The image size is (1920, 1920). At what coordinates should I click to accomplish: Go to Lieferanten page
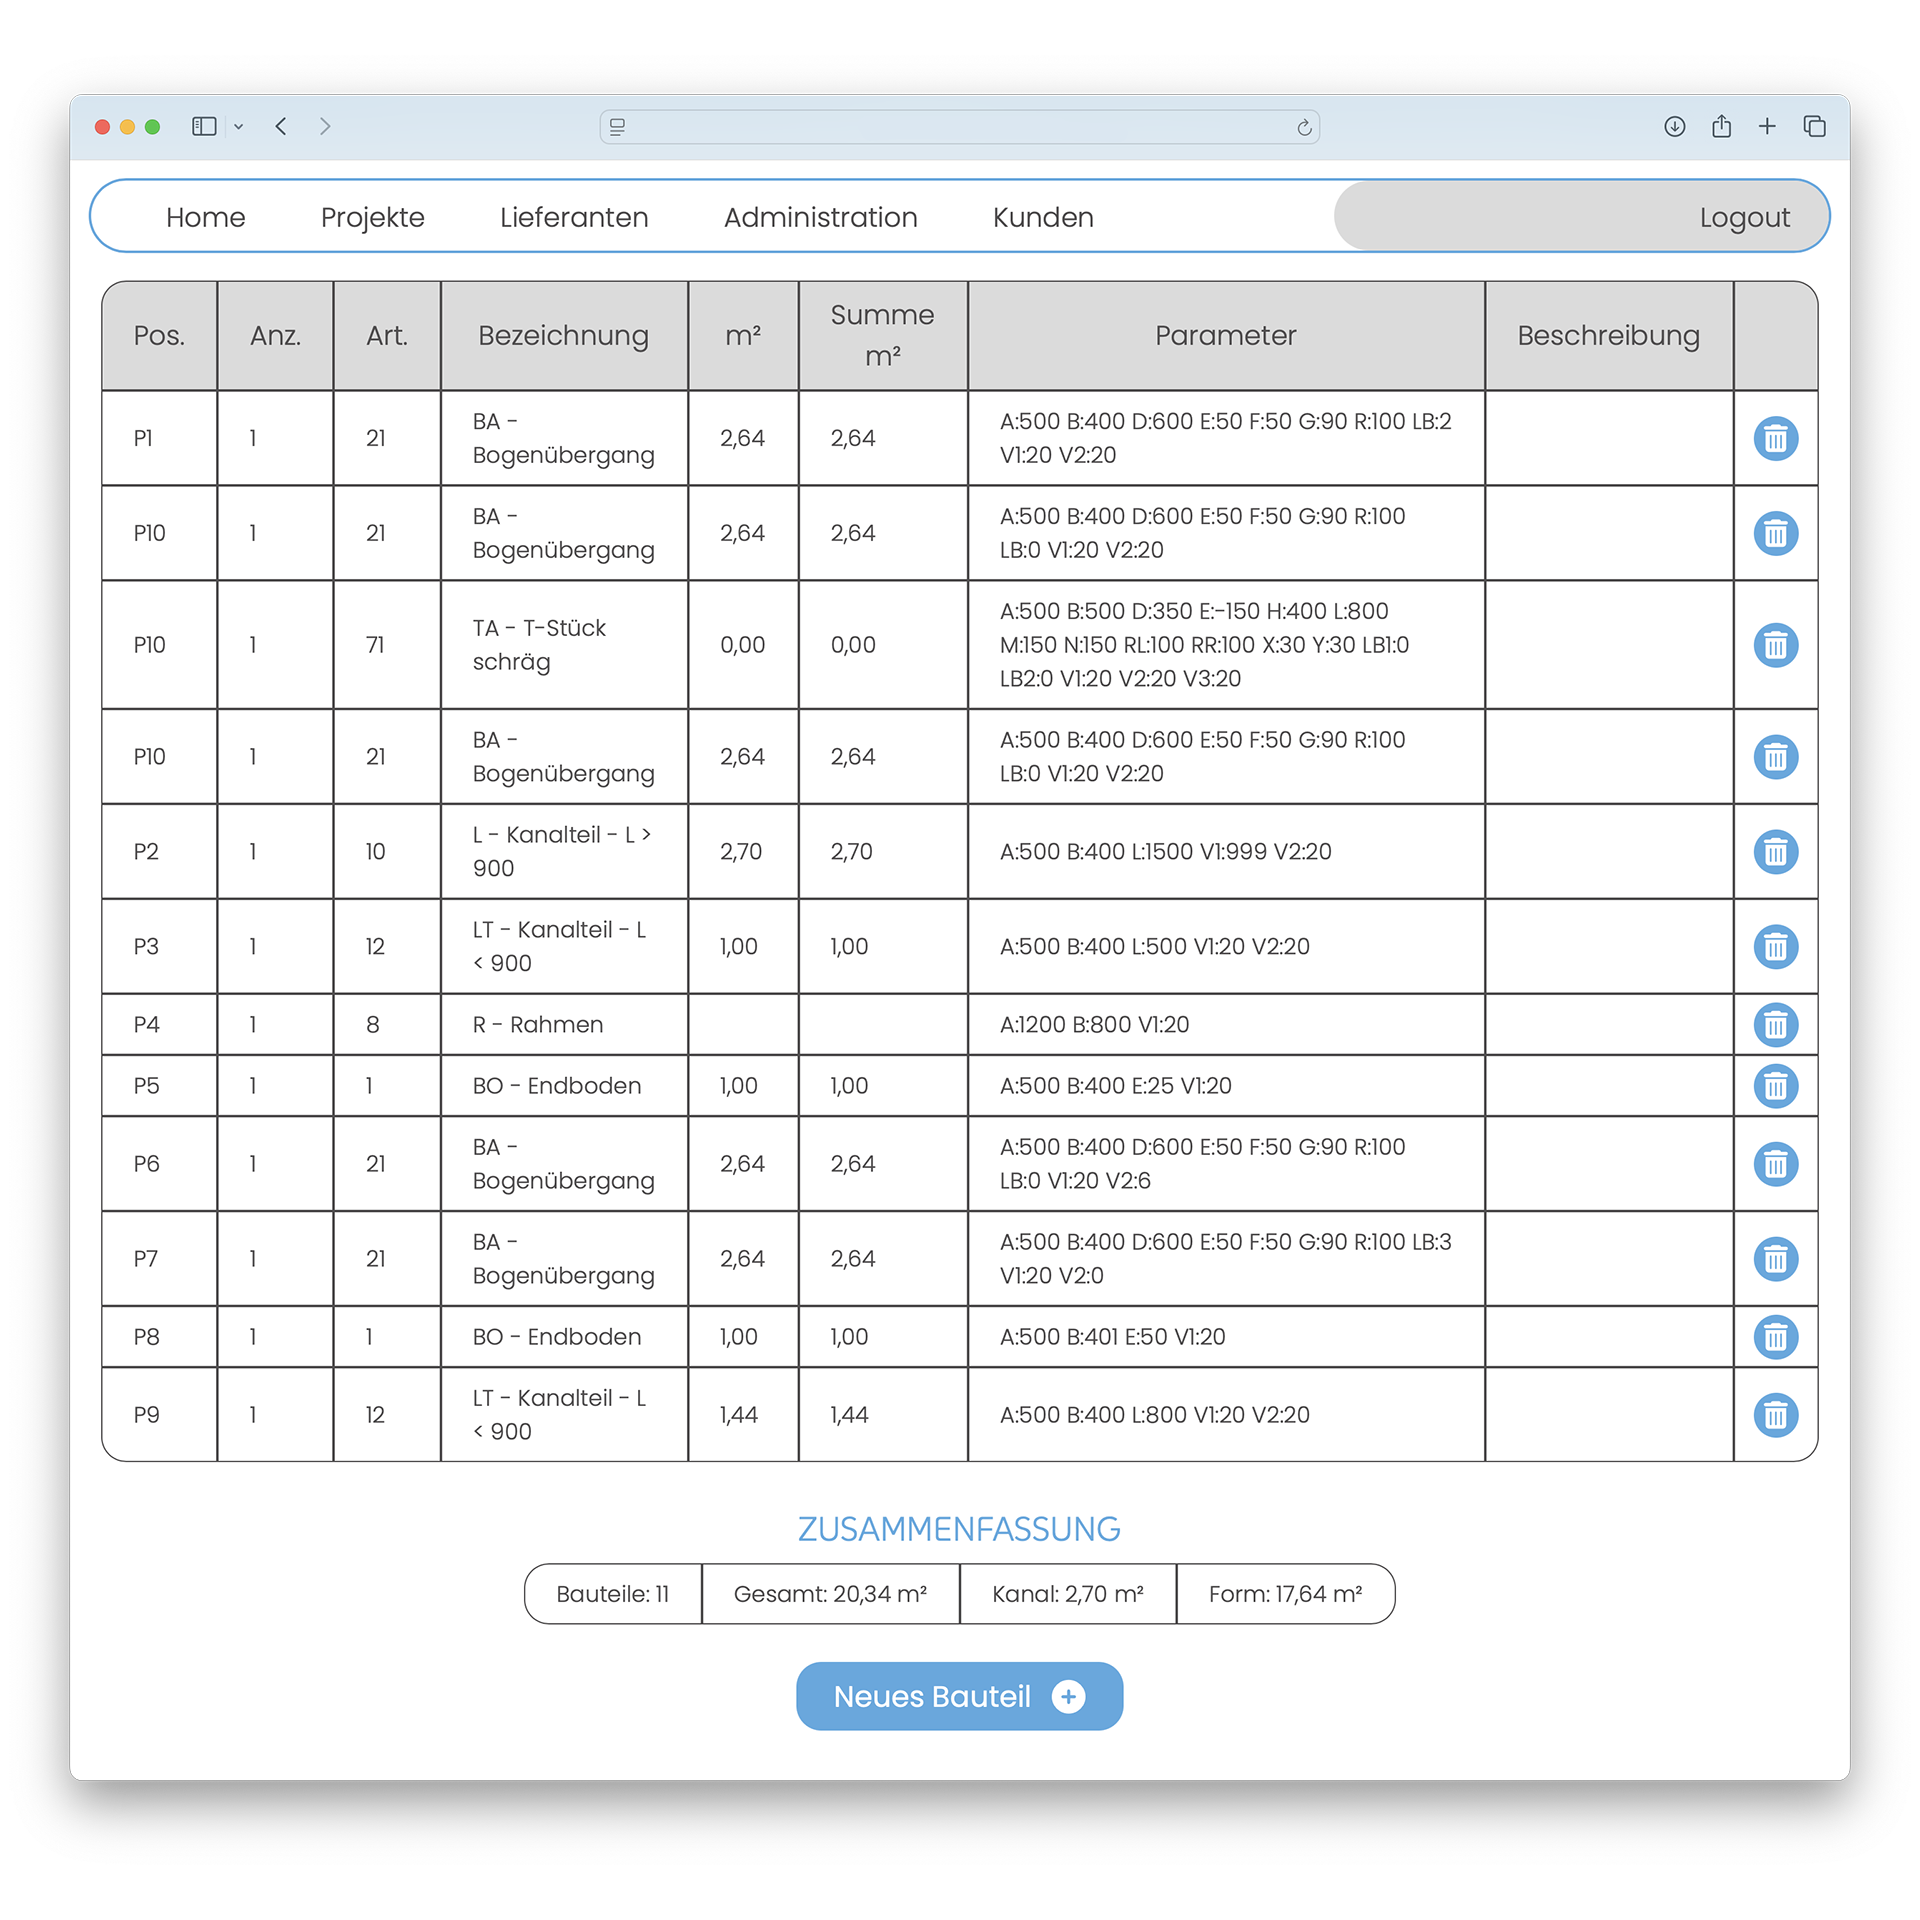point(574,217)
